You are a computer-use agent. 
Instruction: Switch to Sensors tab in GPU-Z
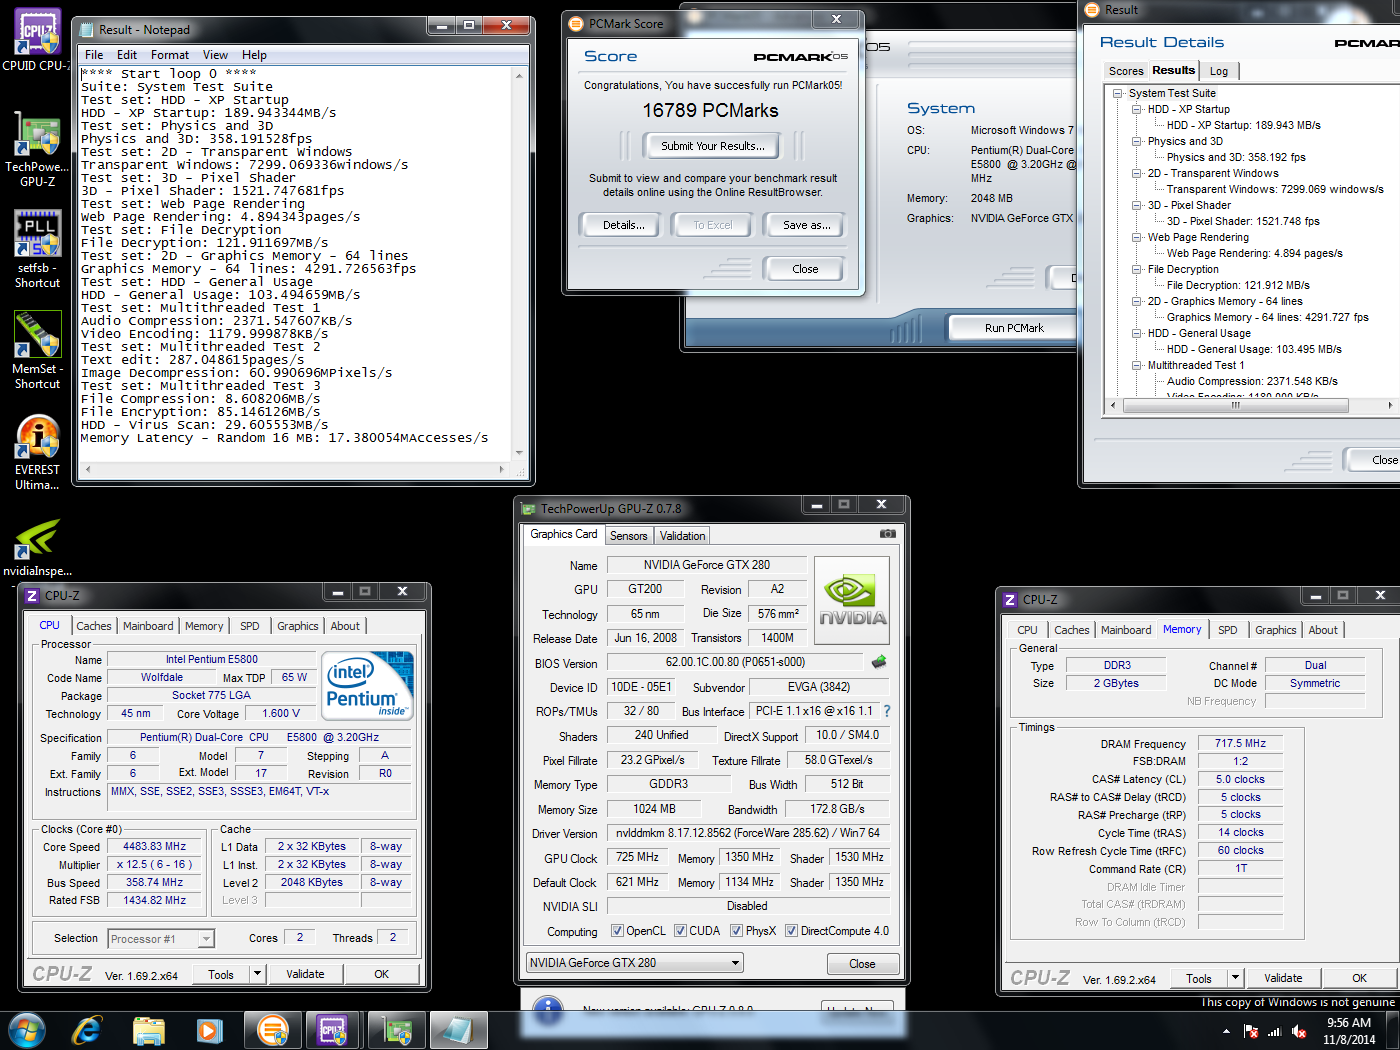[629, 536]
